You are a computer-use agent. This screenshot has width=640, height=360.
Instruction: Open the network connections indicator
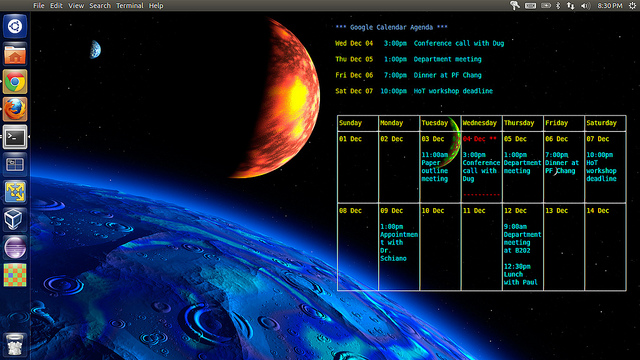tap(571, 6)
